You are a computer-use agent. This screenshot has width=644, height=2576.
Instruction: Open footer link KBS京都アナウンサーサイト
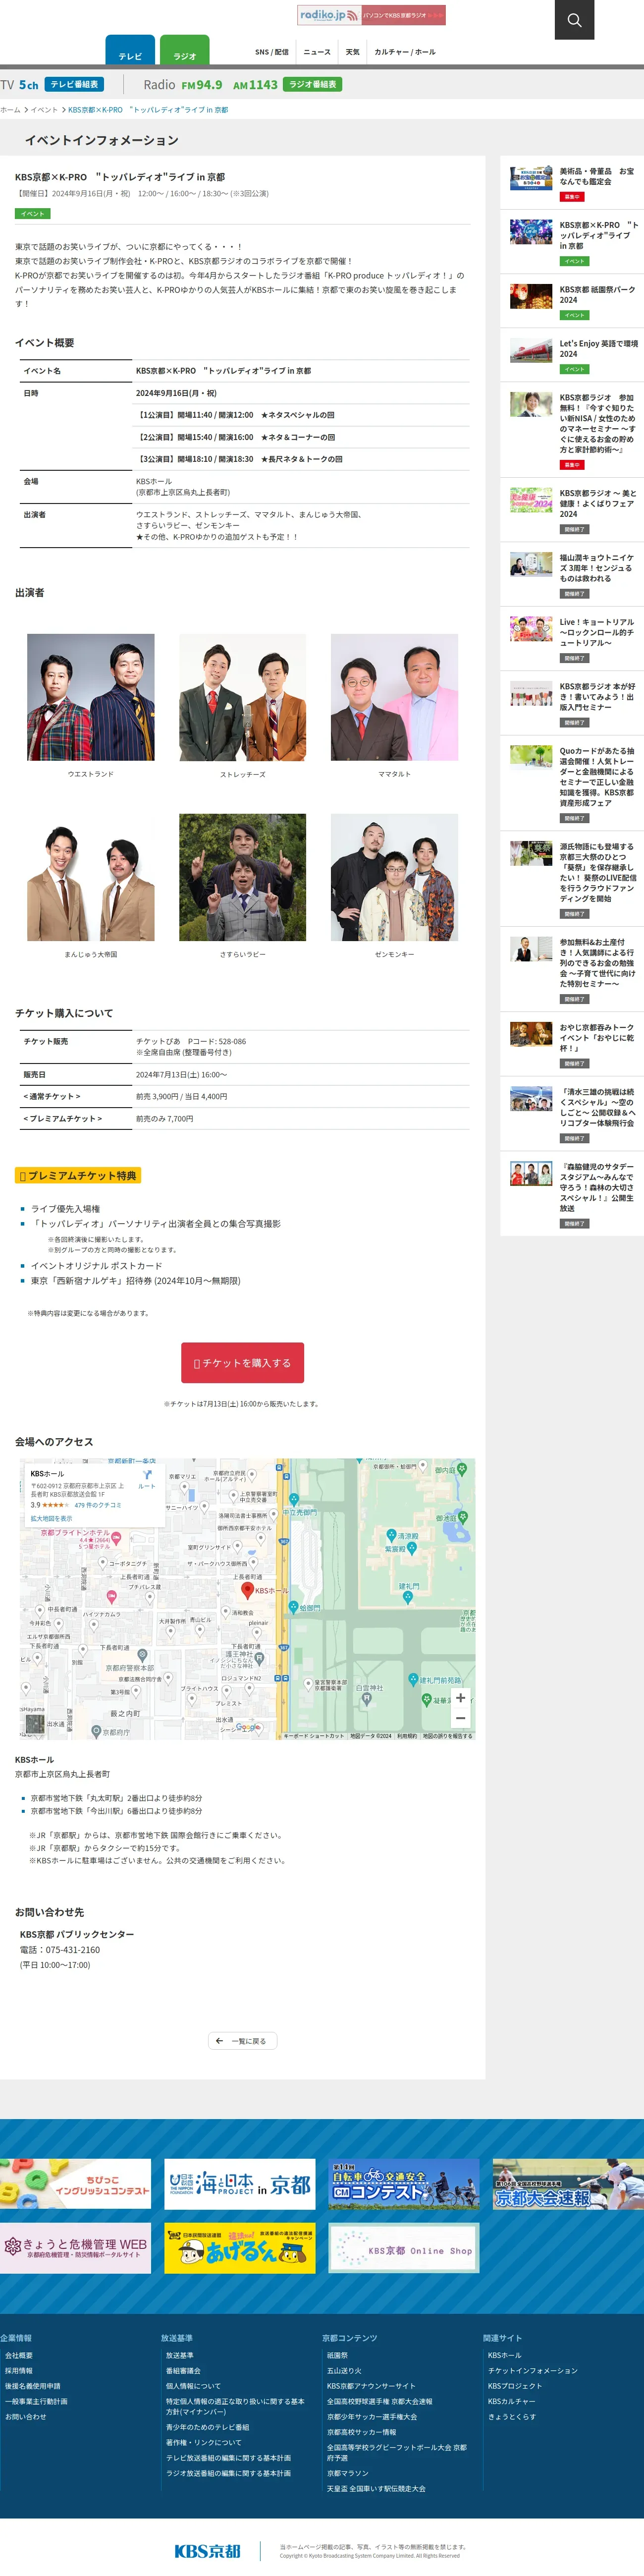(x=371, y=2385)
